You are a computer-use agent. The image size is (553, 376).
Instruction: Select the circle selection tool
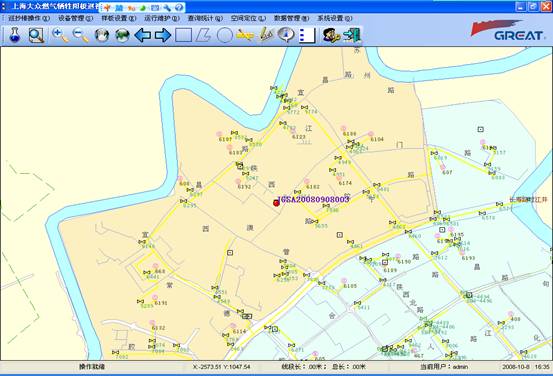click(x=224, y=35)
